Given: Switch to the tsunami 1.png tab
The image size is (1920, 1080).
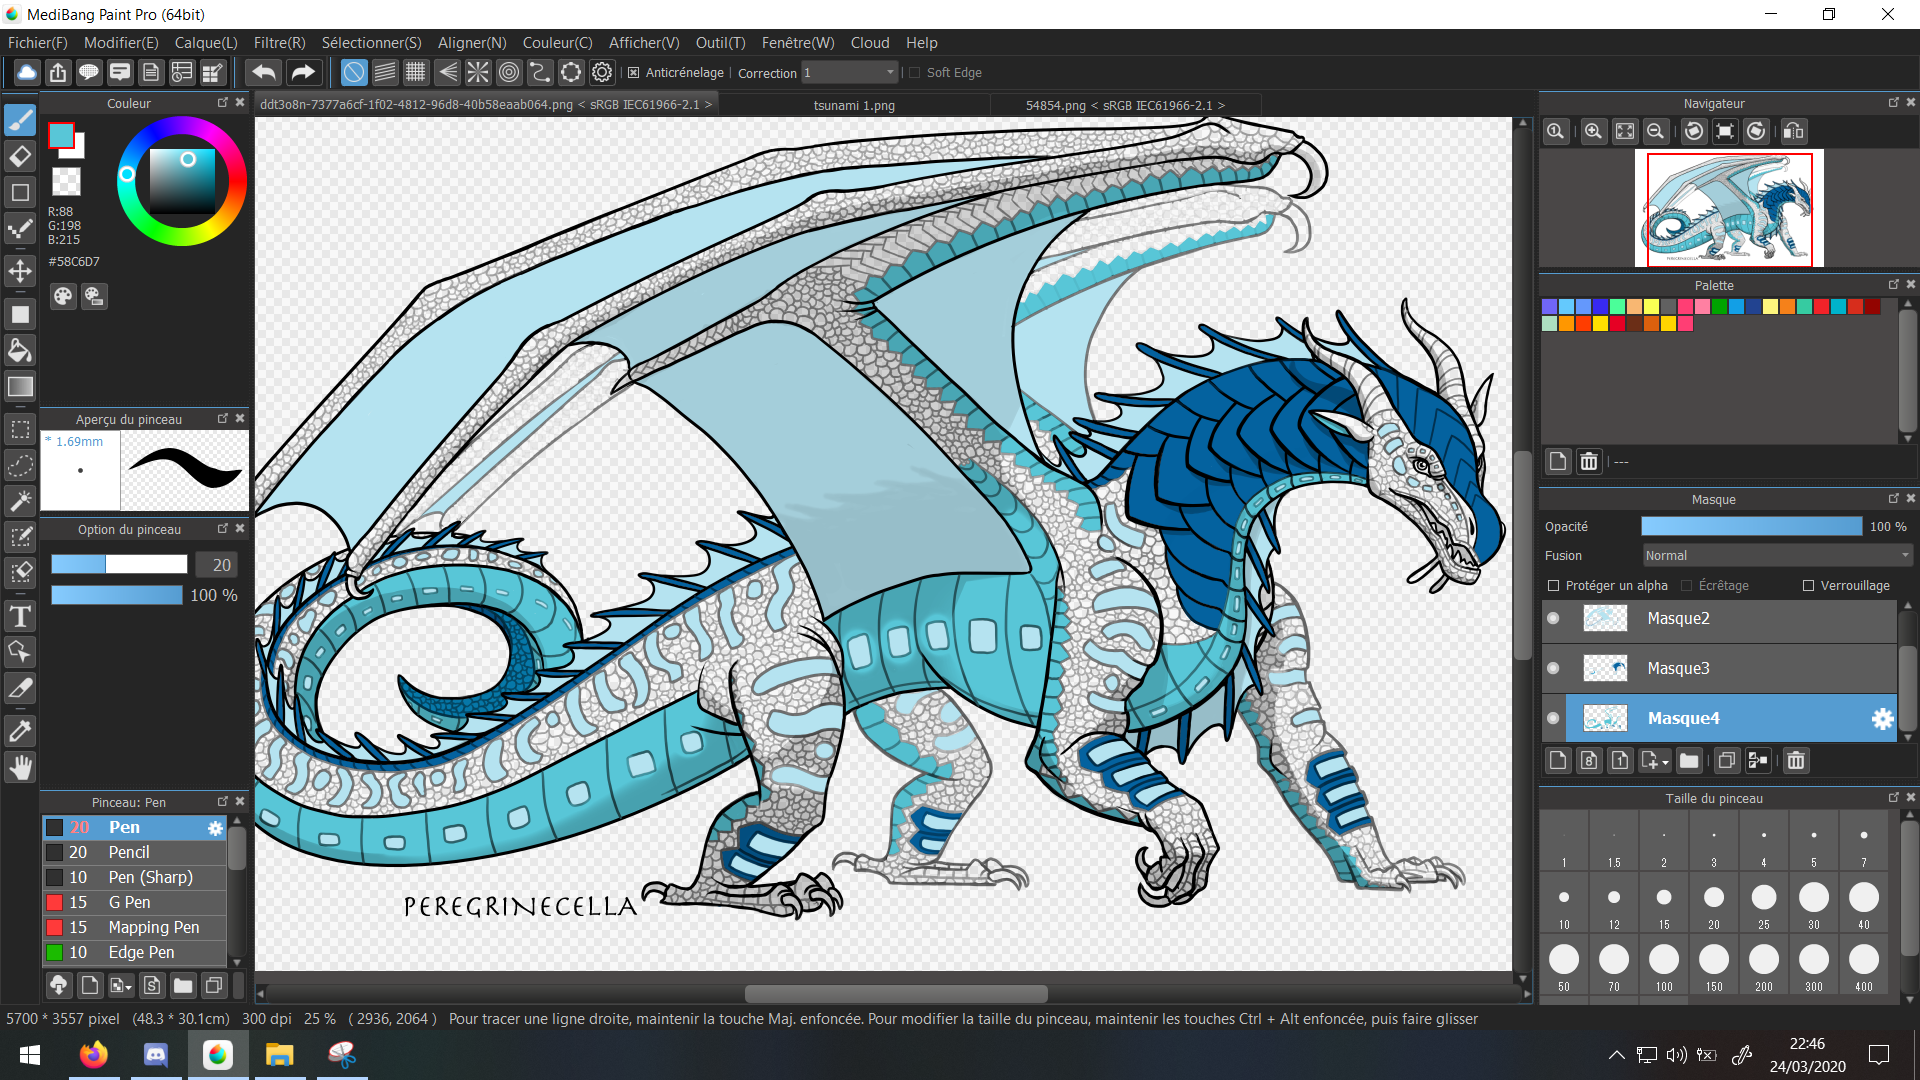Looking at the screenshot, I should (x=853, y=105).
